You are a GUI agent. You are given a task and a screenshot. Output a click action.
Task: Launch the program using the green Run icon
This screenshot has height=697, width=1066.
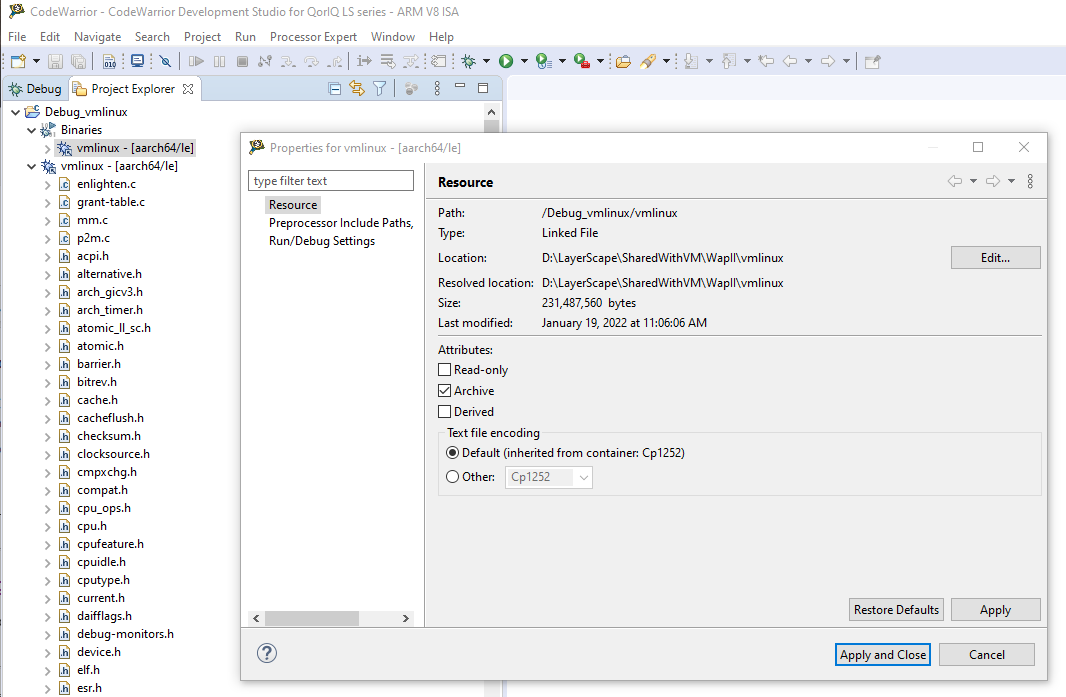coord(506,60)
